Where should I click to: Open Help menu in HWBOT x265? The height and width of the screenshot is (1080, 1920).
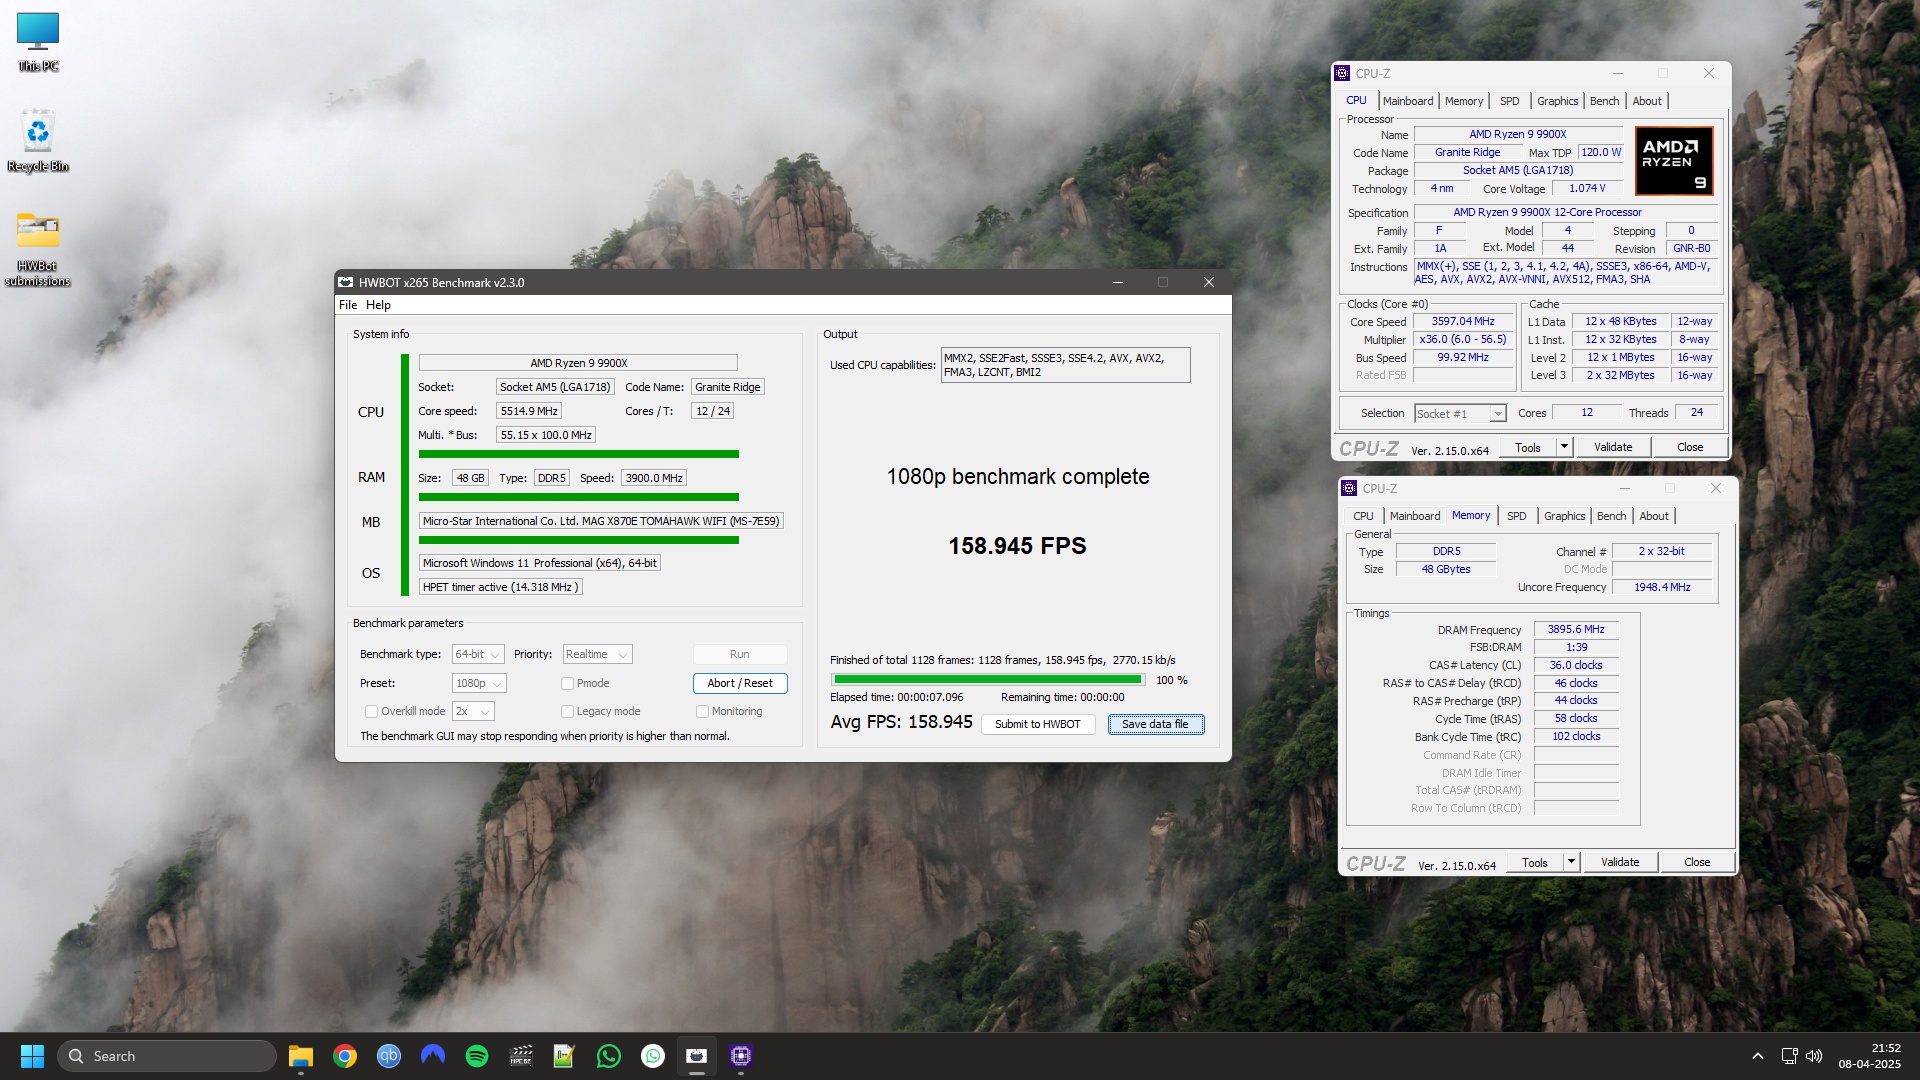click(x=378, y=305)
